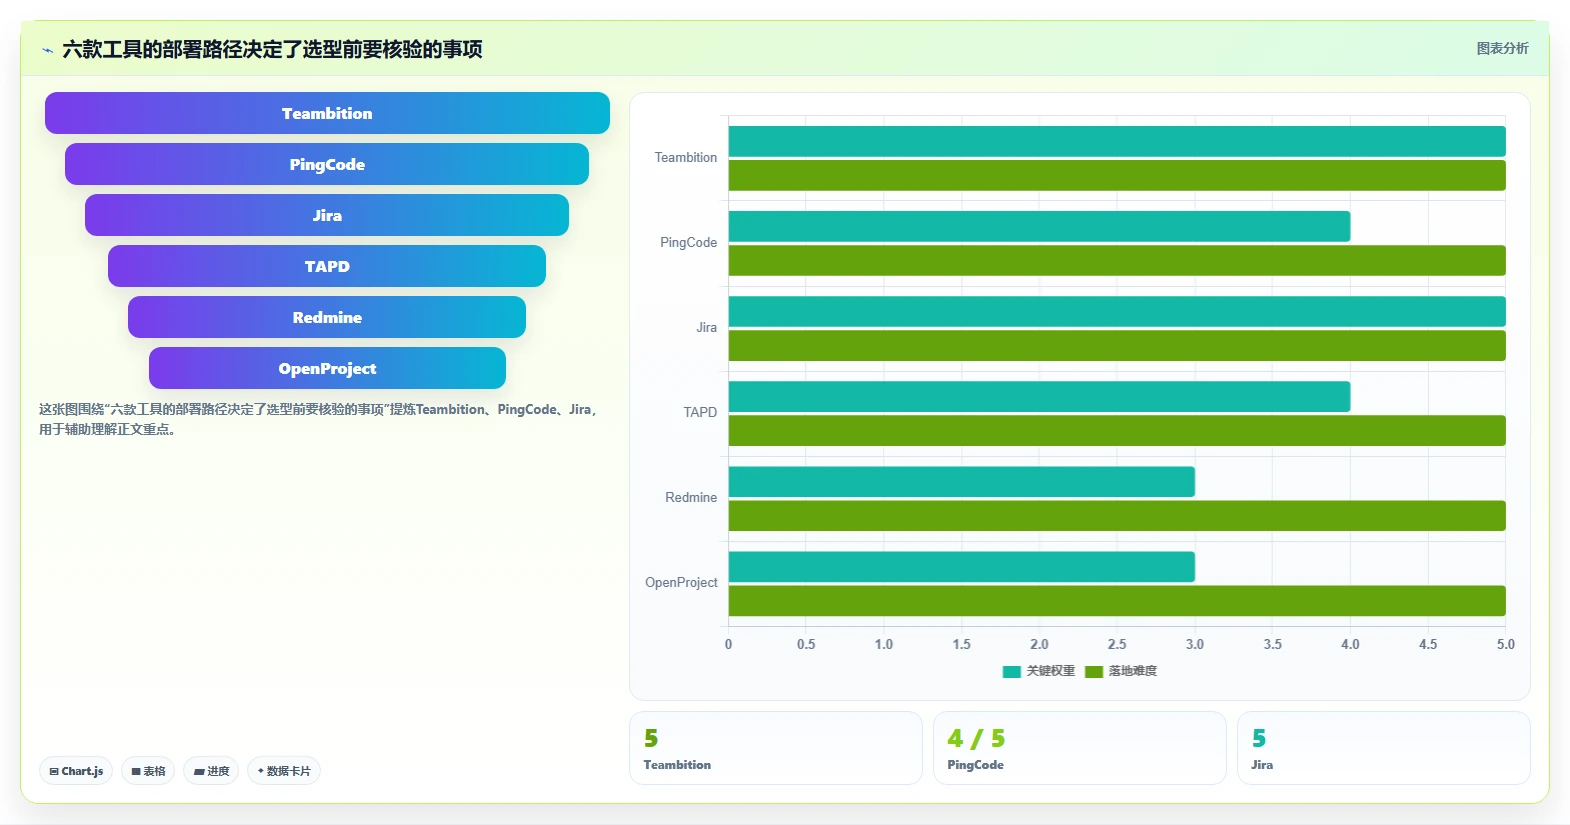Select the PingCode funnel bar
The height and width of the screenshot is (825, 1570).
point(327,164)
